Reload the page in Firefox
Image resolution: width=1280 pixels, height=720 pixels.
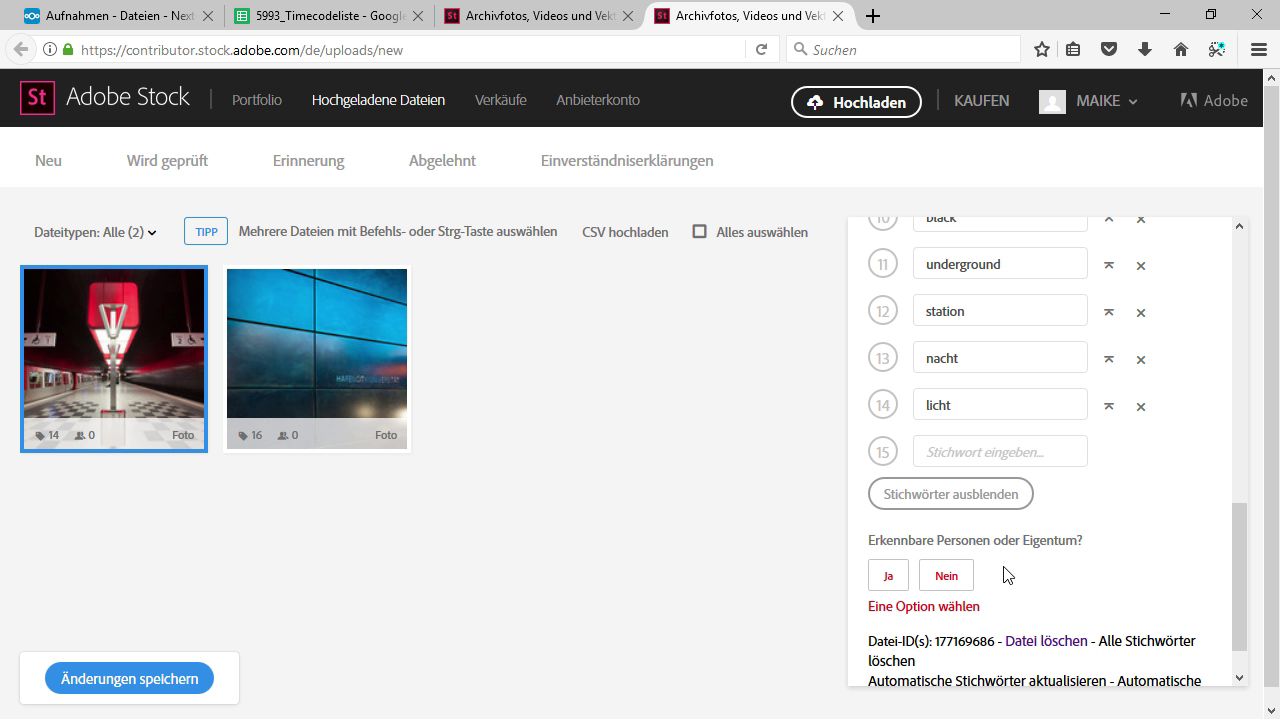[761, 49]
